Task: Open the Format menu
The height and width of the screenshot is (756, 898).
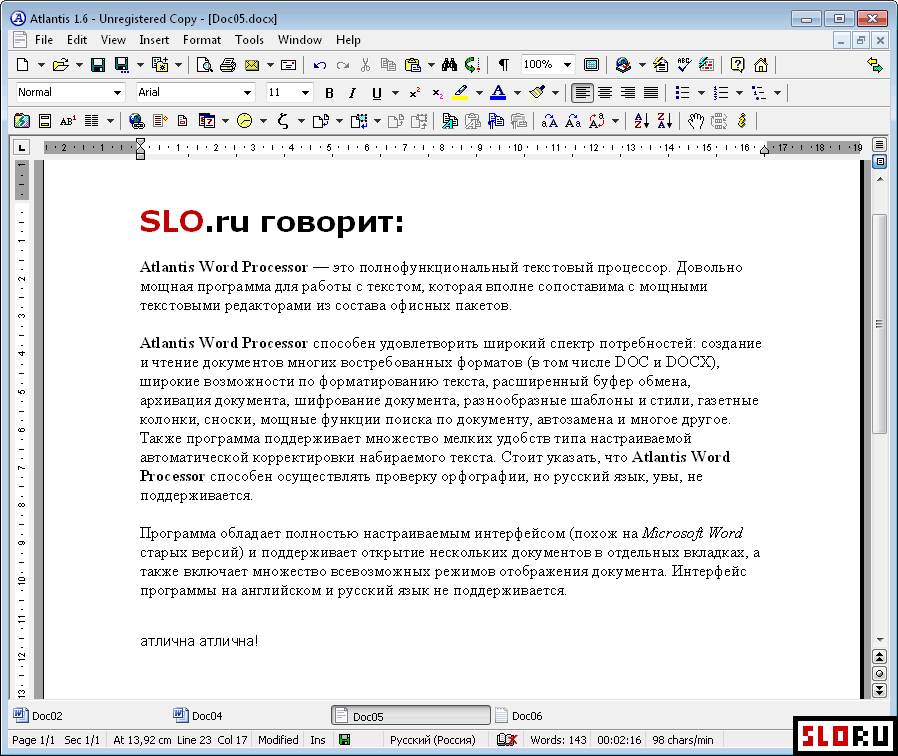Action: (x=201, y=40)
